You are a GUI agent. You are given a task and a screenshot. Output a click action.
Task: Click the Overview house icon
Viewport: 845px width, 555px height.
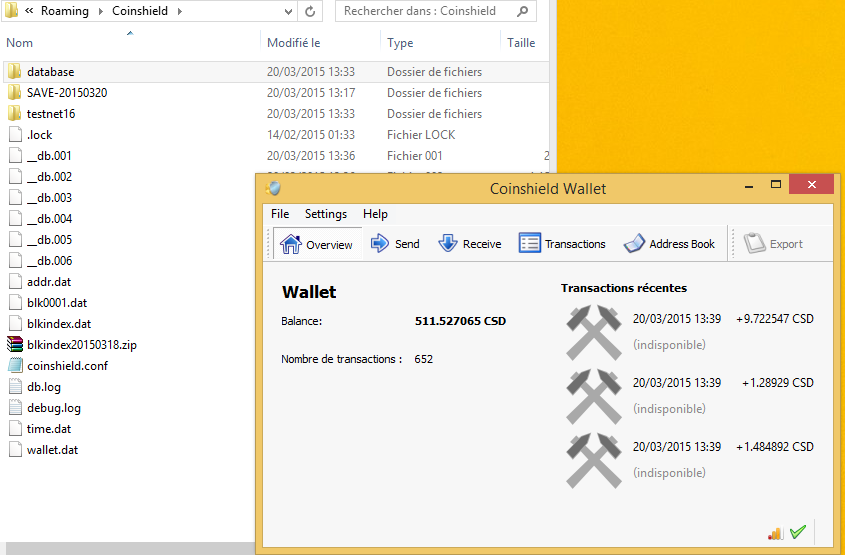click(x=291, y=244)
